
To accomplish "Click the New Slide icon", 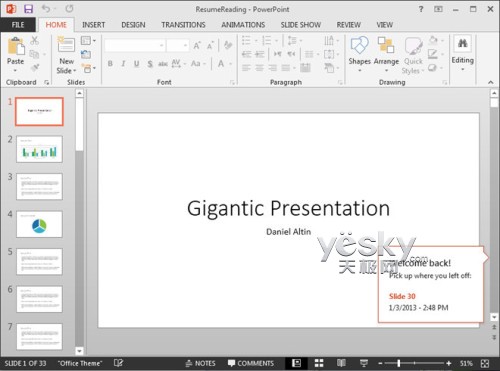I will (66, 45).
